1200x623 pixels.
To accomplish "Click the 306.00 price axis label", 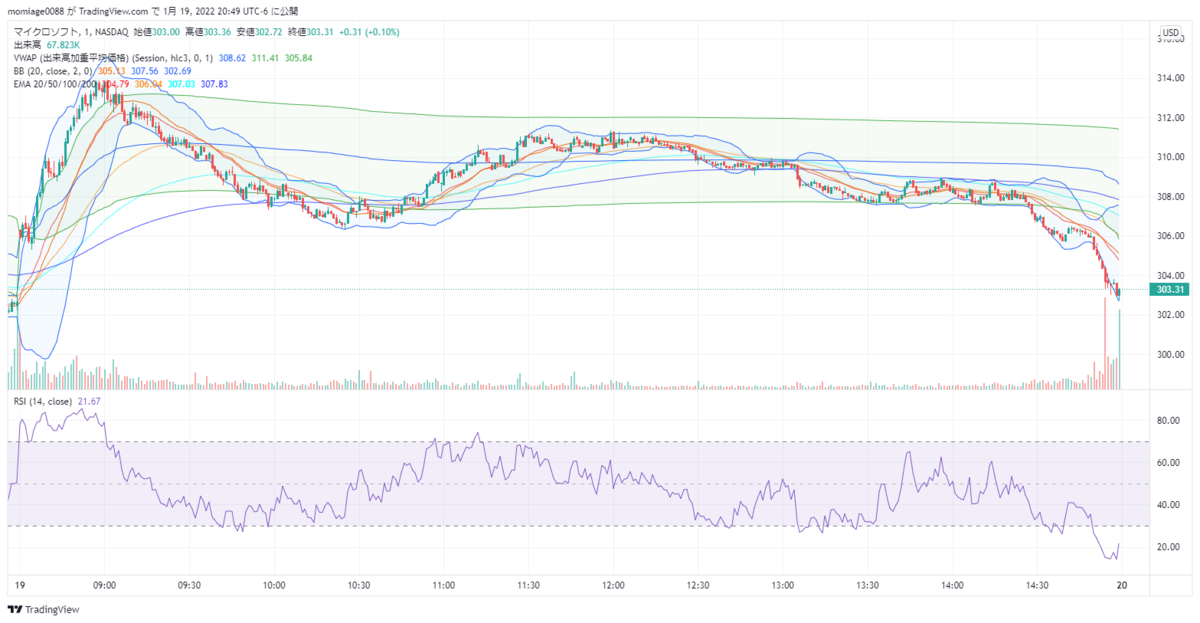I will click(1170, 236).
